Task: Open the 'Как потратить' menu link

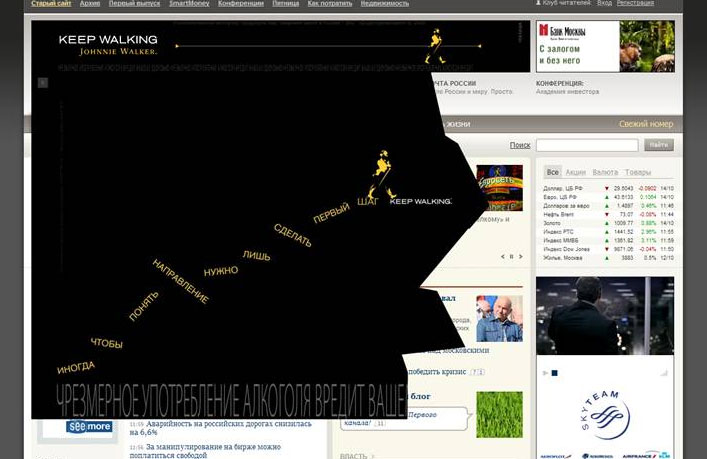Action: (x=330, y=3)
